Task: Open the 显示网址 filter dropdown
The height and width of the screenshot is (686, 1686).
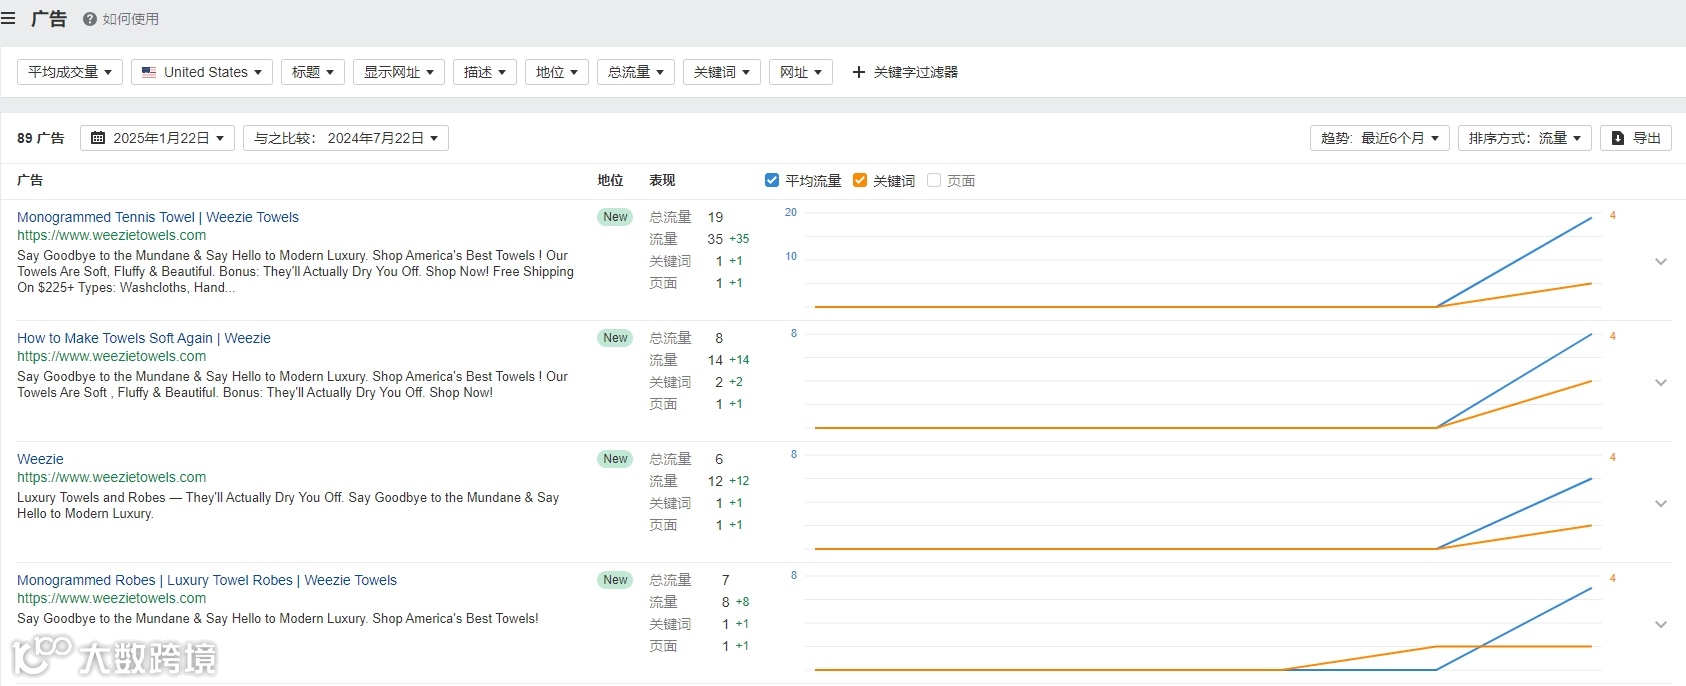Action: pos(399,72)
